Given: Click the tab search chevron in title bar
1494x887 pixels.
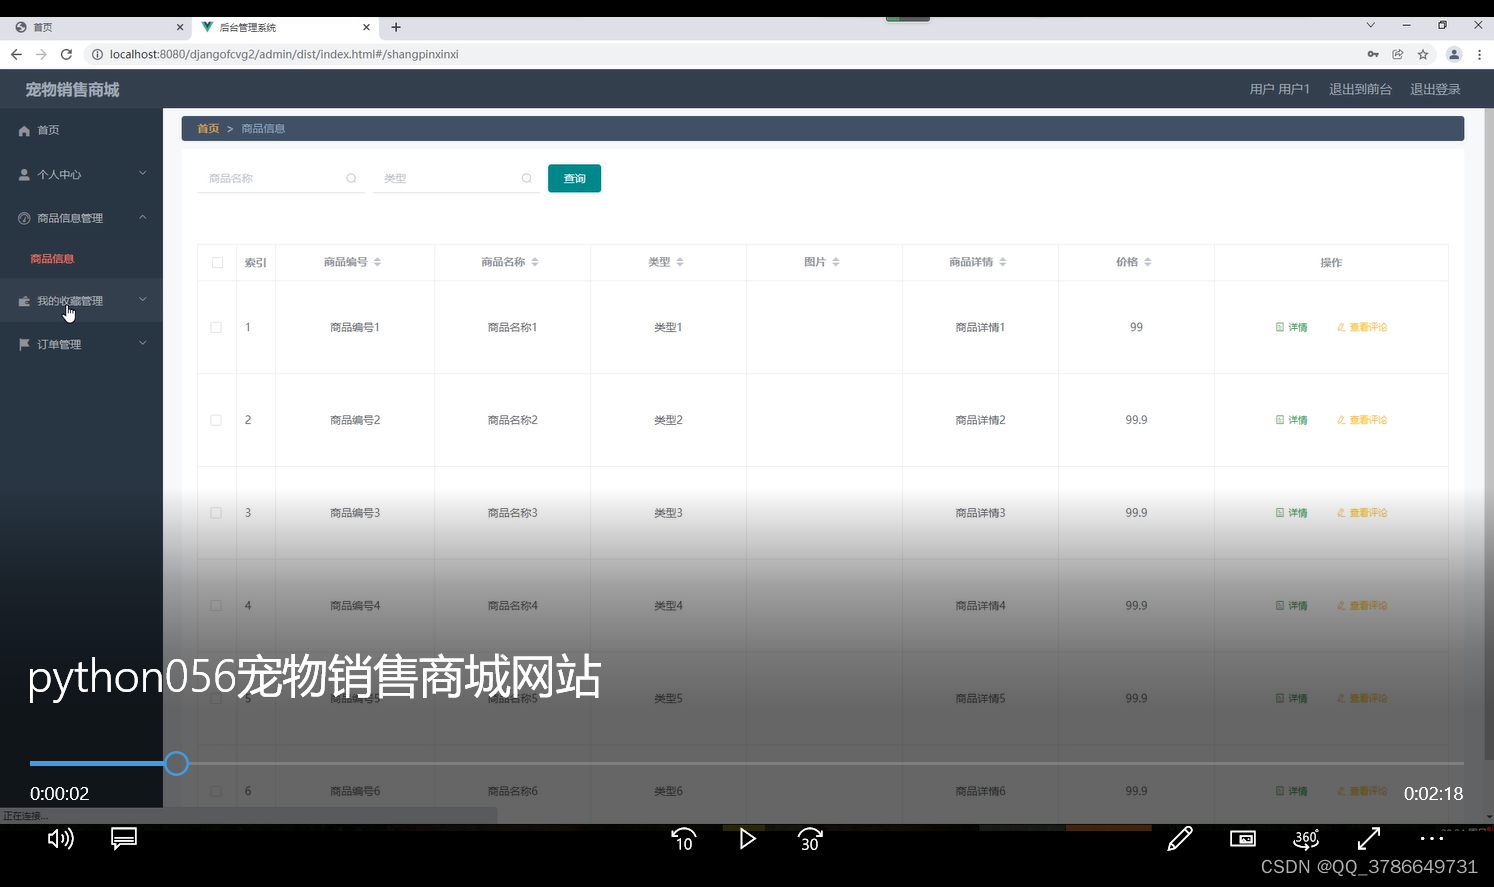Looking at the screenshot, I should point(1371,25).
